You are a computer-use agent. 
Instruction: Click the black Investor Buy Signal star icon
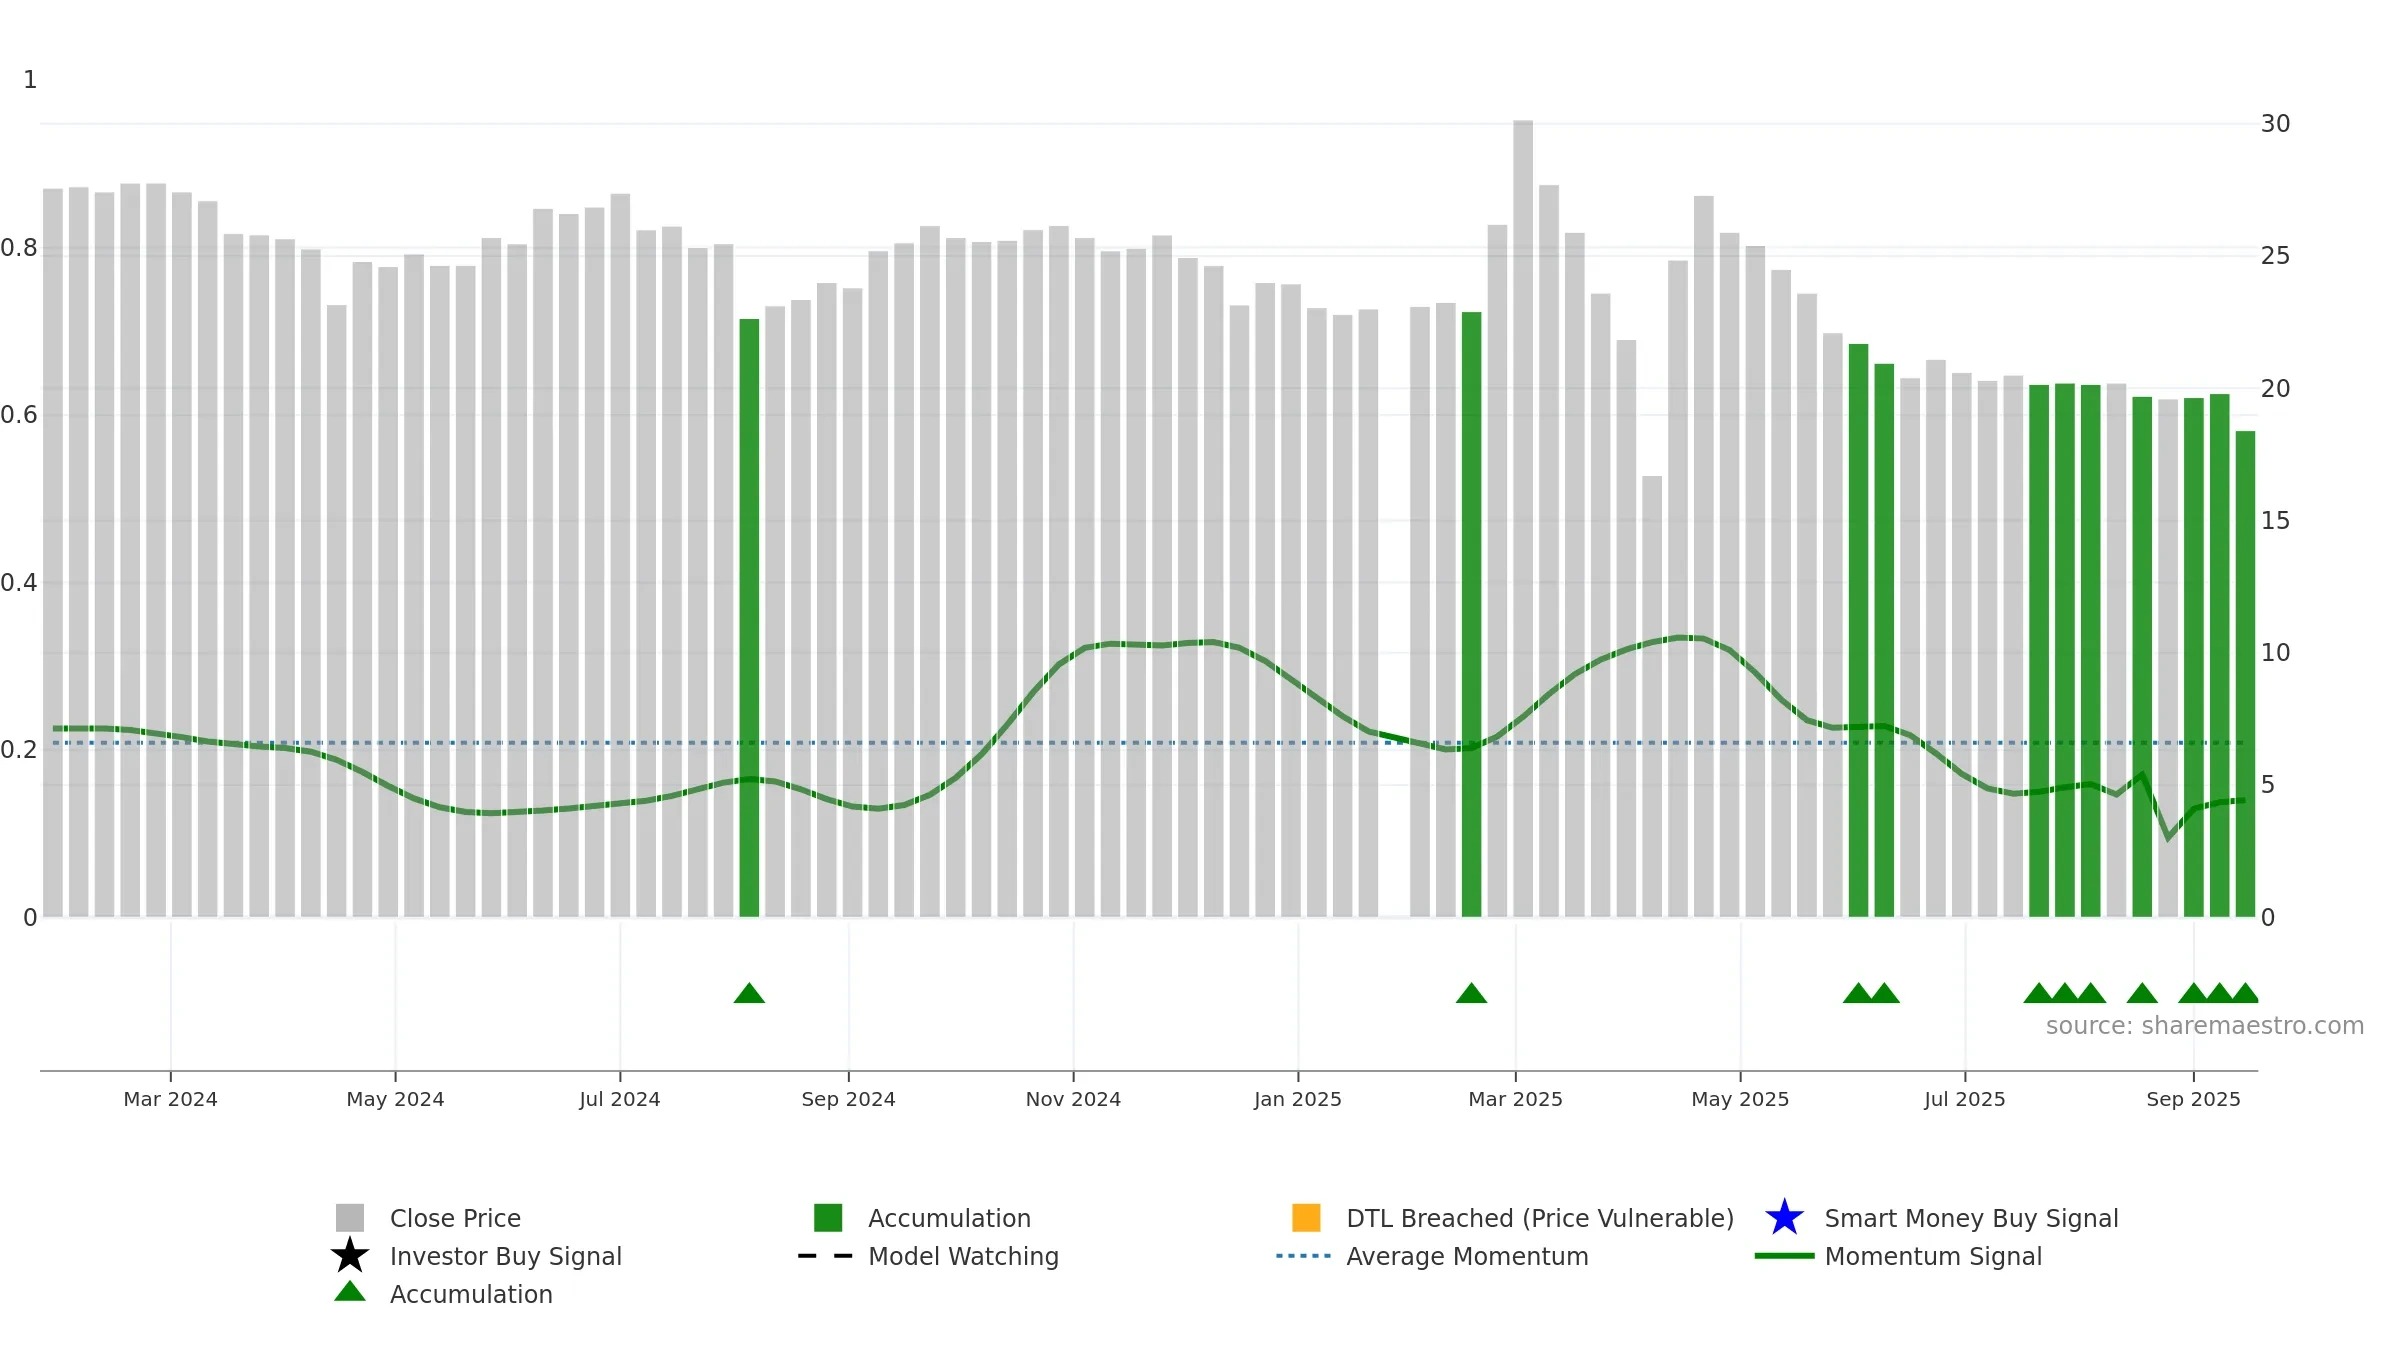tap(350, 1255)
